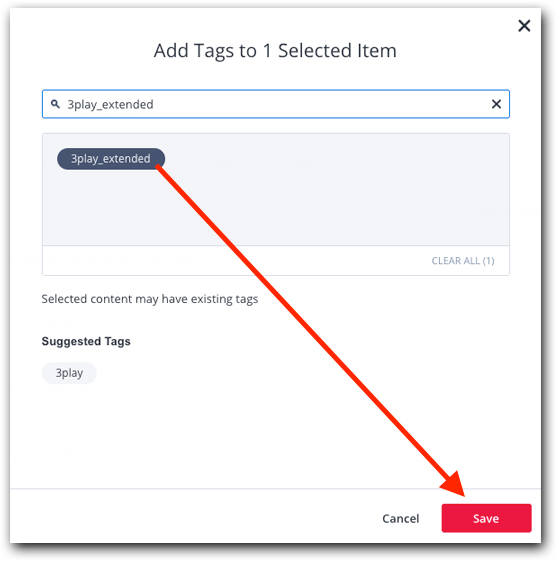Image resolution: width=557 pixels, height=561 pixels.
Task: Close the Add Tags dialog
Action: pos(524,26)
